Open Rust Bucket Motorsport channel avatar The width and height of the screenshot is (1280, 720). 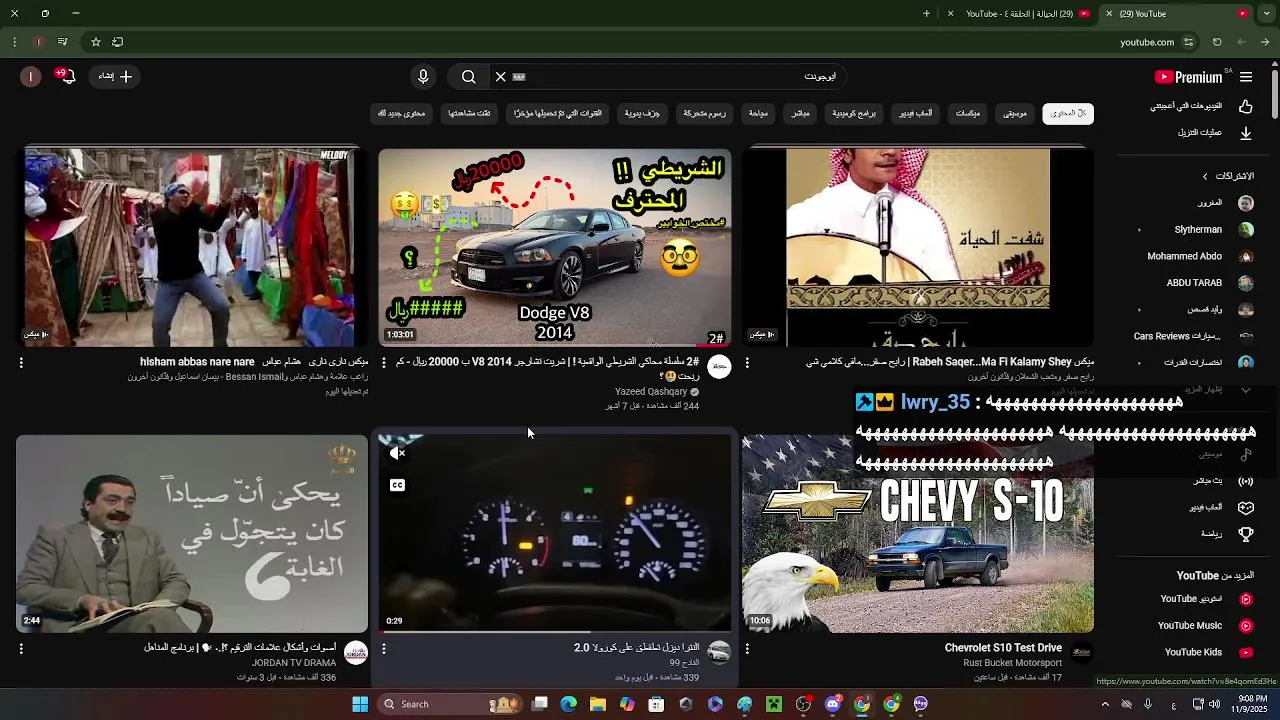pyautogui.click(x=1081, y=653)
